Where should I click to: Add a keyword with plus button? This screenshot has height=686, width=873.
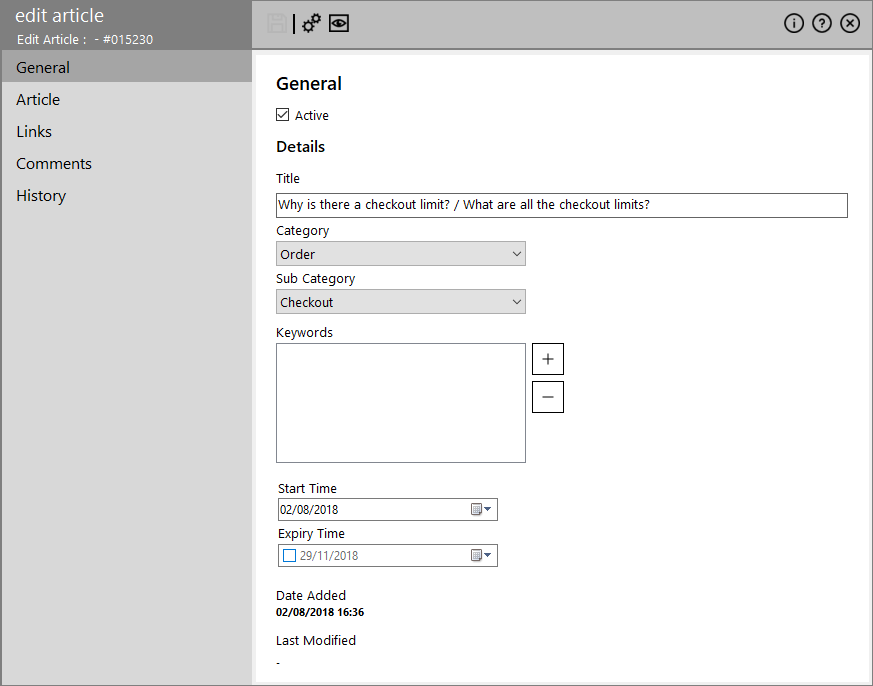click(548, 359)
